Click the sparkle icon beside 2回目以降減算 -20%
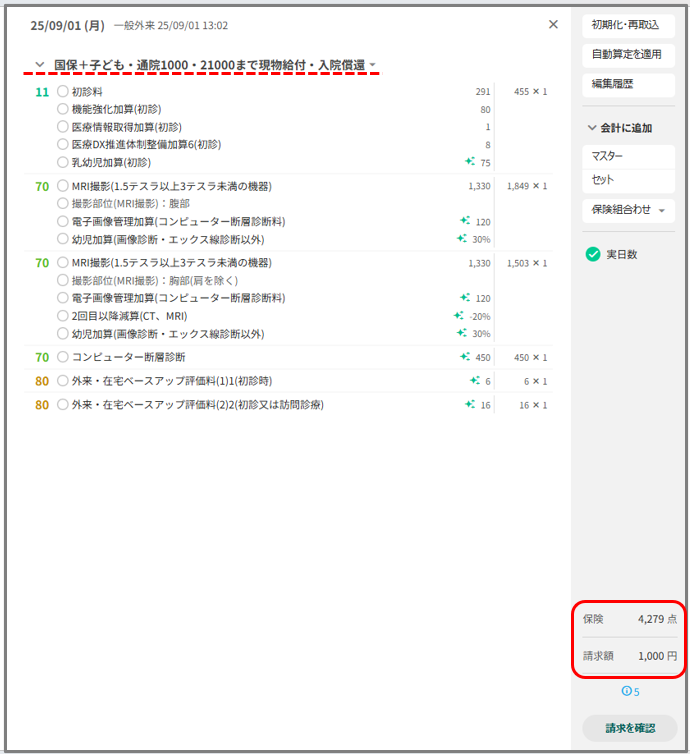Viewport: 690px width, 754px height. tap(458, 315)
